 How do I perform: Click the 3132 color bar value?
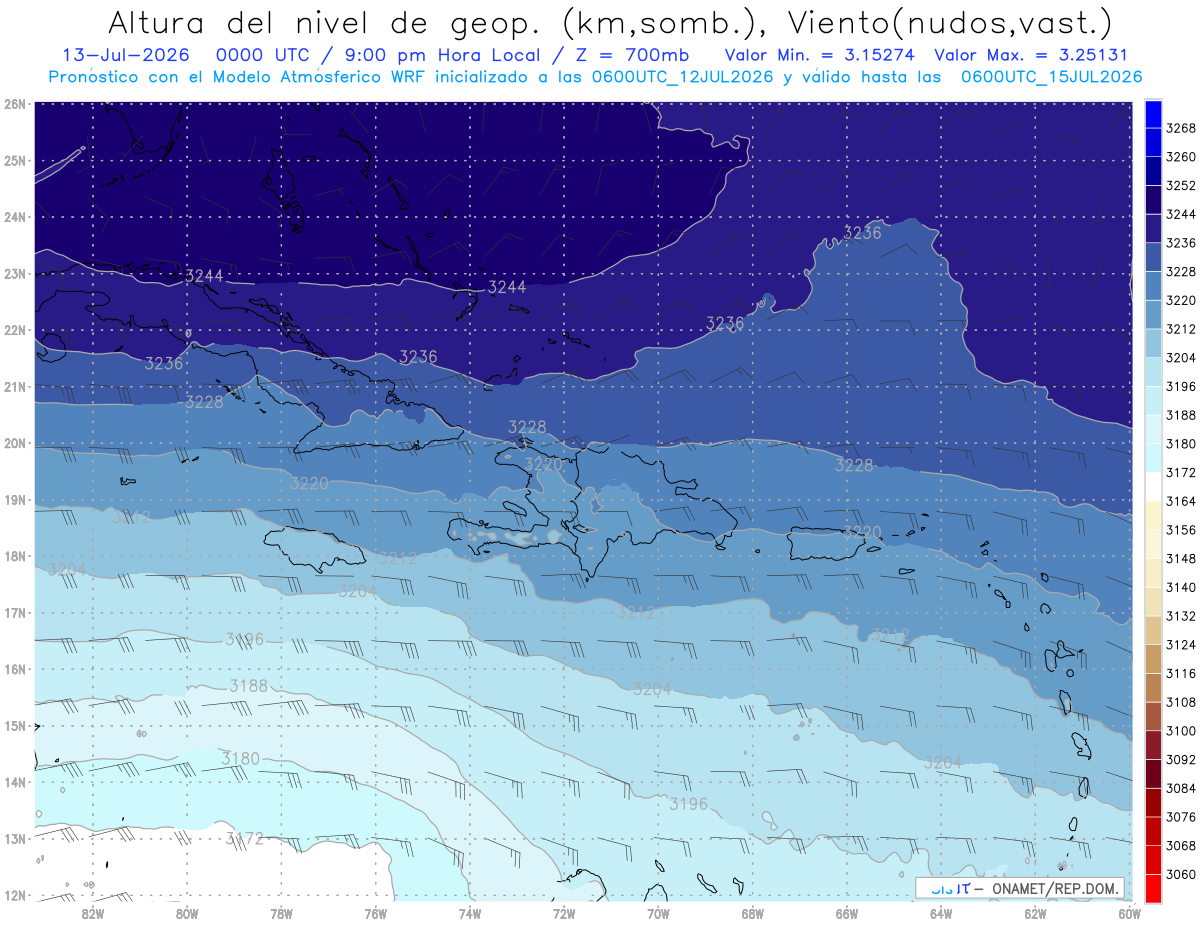1181,616
